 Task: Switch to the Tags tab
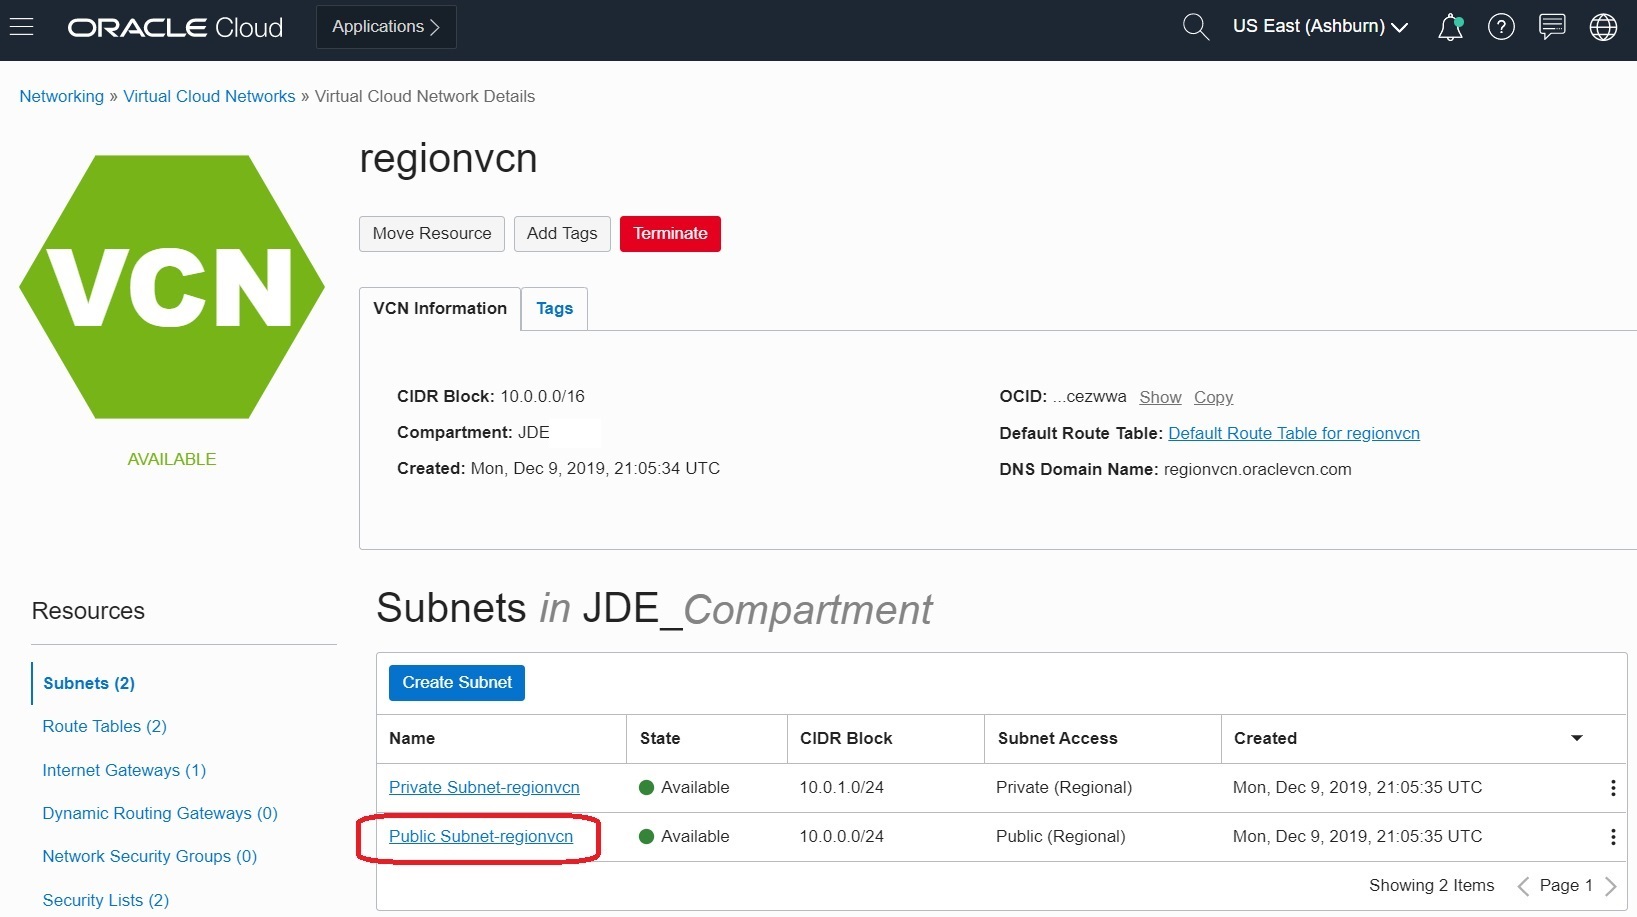coord(554,309)
